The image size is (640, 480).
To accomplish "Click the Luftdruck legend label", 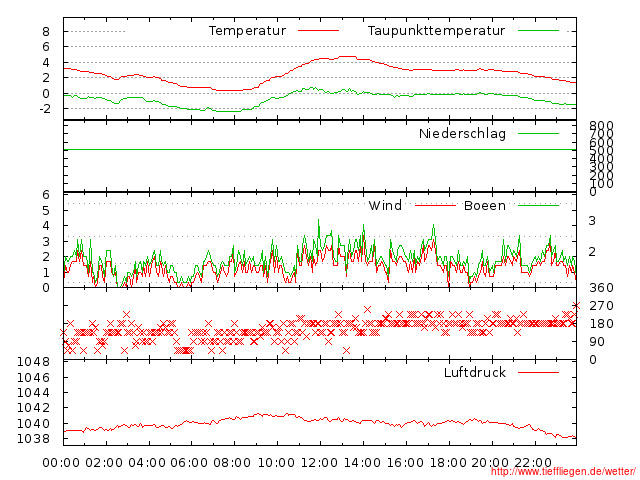I will click(475, 372).
